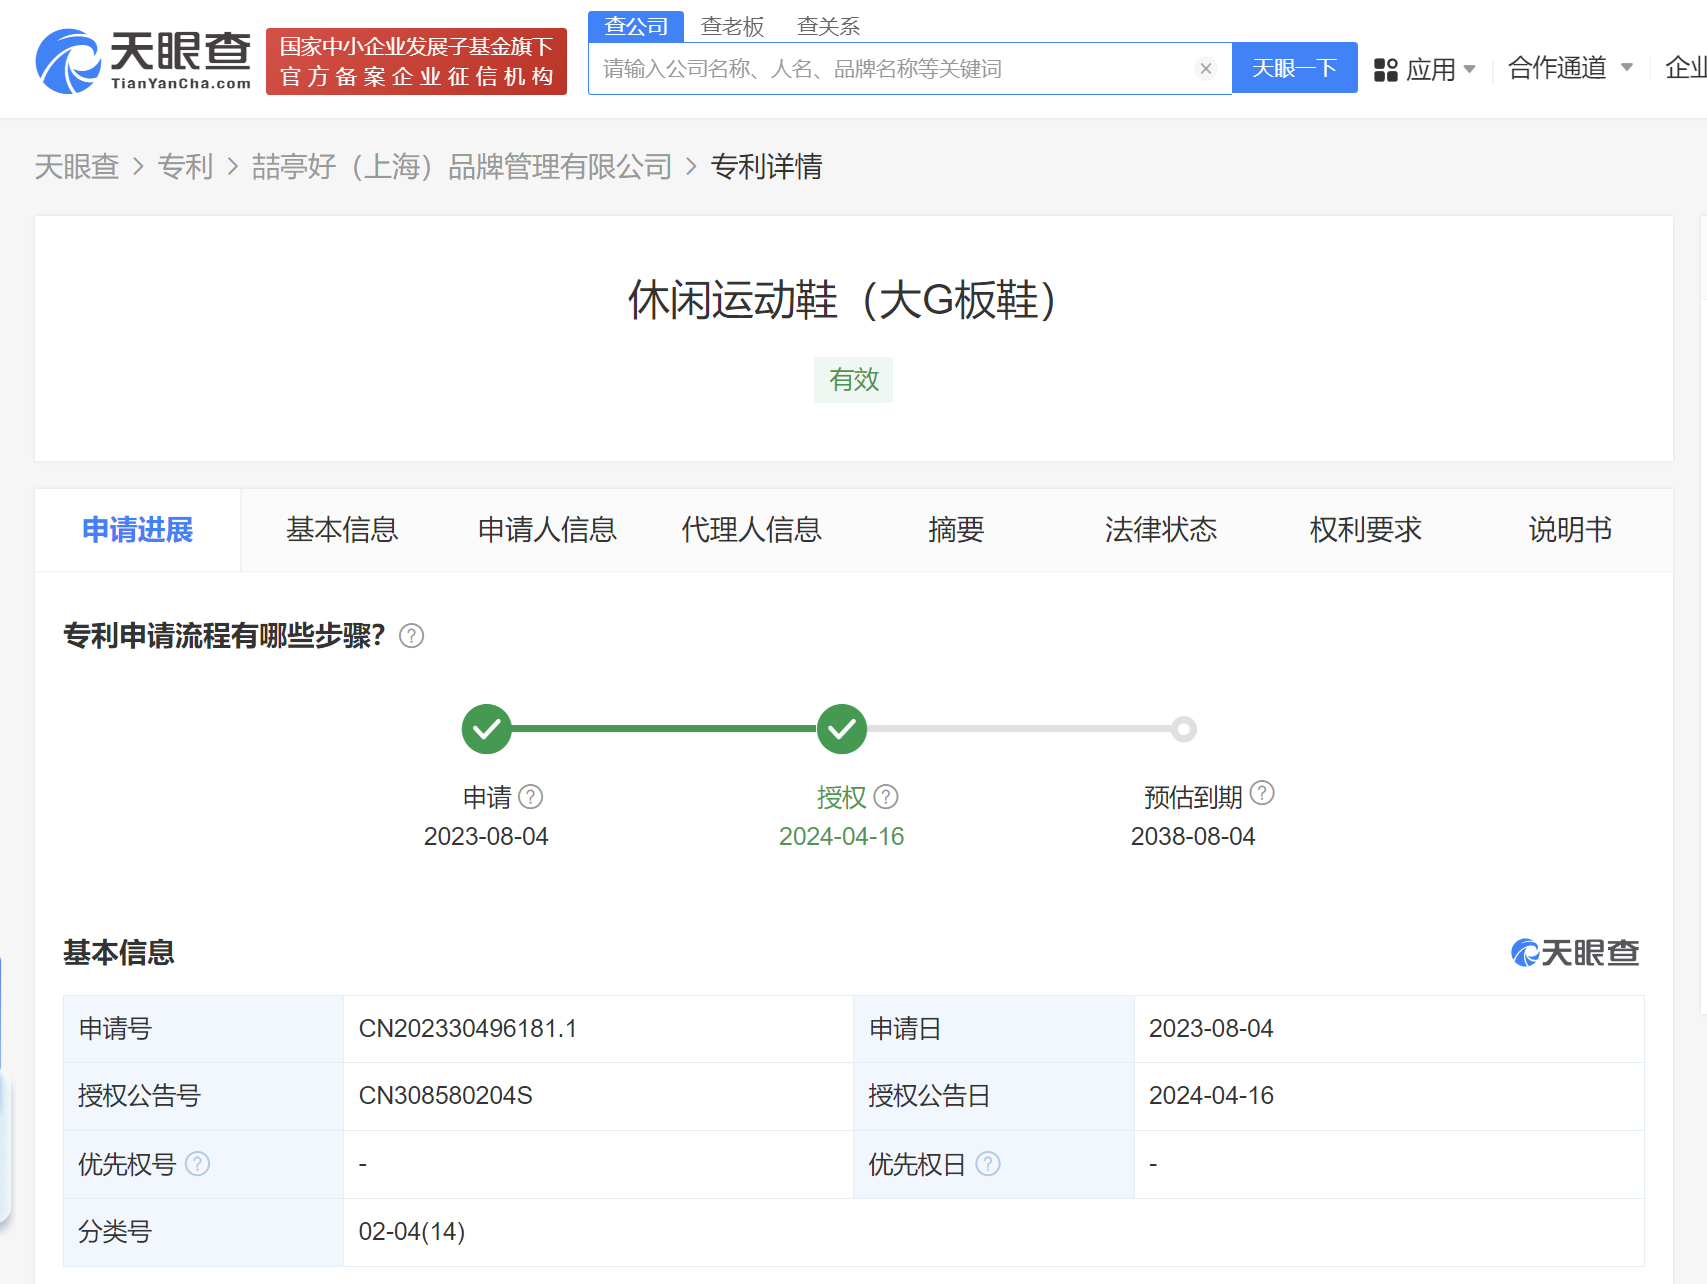Open the 应用 dropdown menu
The height and width of the screenshot is (1284, 1707).
pyautogui.click(x=1425, y=69)
